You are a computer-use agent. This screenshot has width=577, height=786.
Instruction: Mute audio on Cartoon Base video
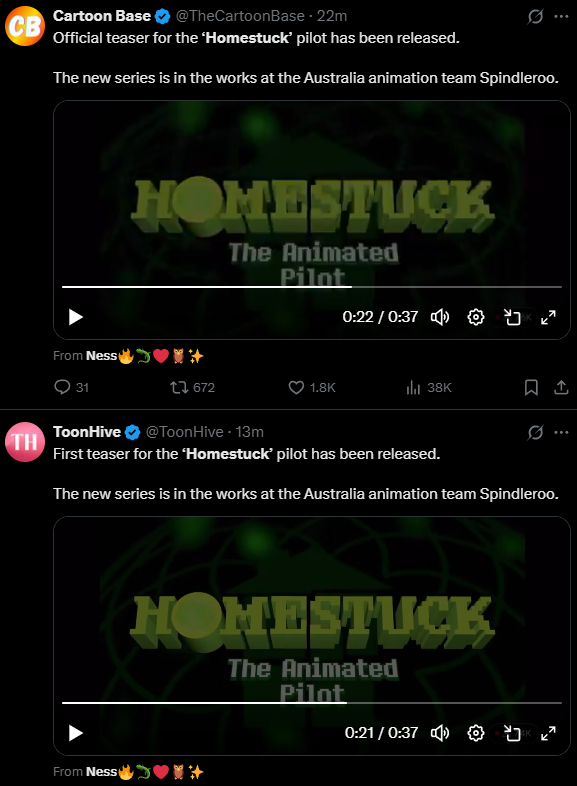tap(440, 317)
